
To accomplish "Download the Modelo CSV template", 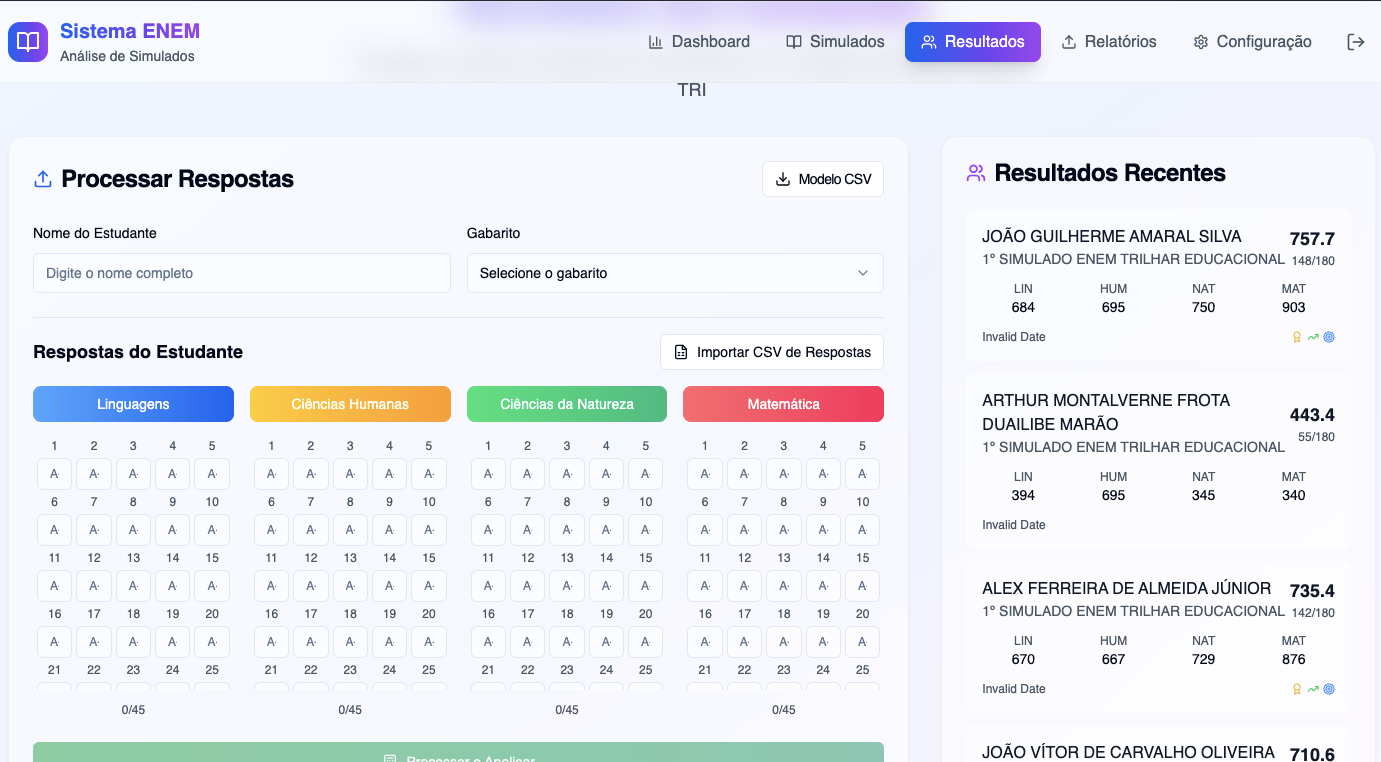I will (823, 179).
